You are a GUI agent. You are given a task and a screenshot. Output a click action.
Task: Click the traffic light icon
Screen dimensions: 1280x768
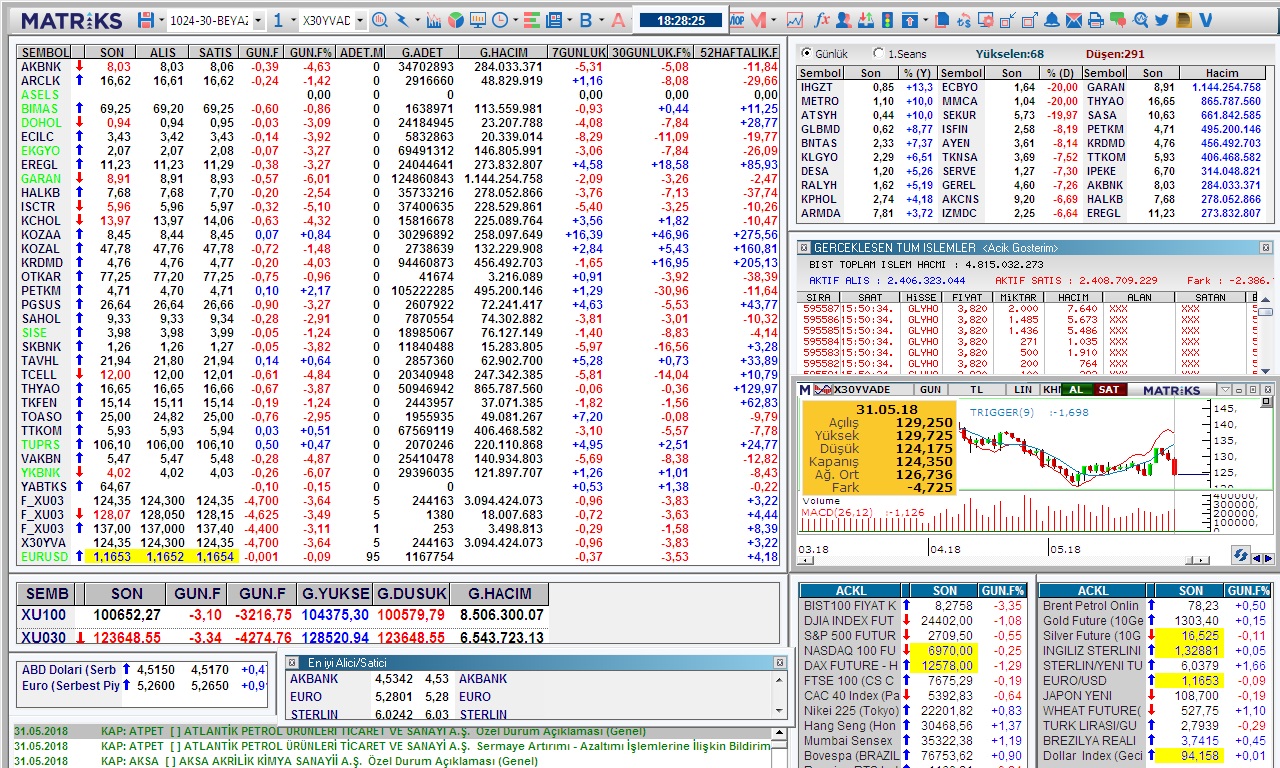887,20
